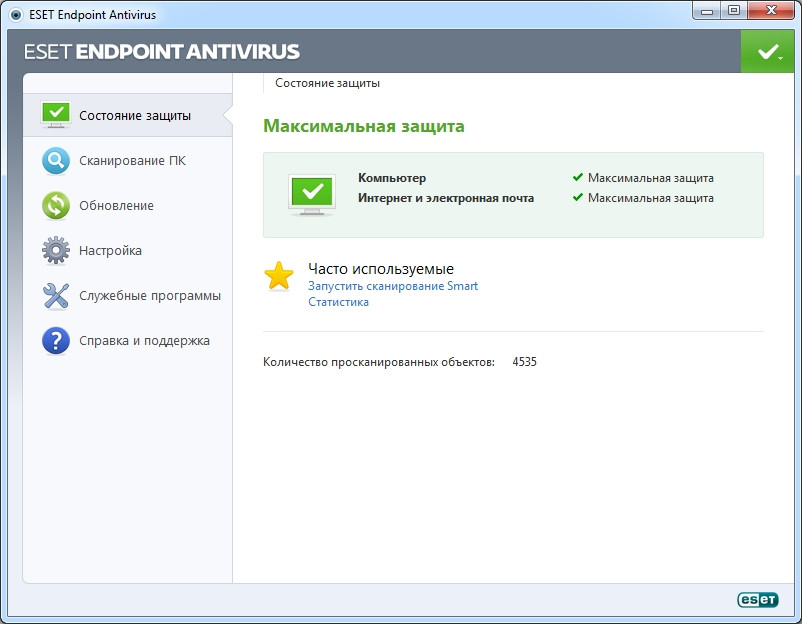Click Максимальная защита status for Компьютер

(651, 178)
